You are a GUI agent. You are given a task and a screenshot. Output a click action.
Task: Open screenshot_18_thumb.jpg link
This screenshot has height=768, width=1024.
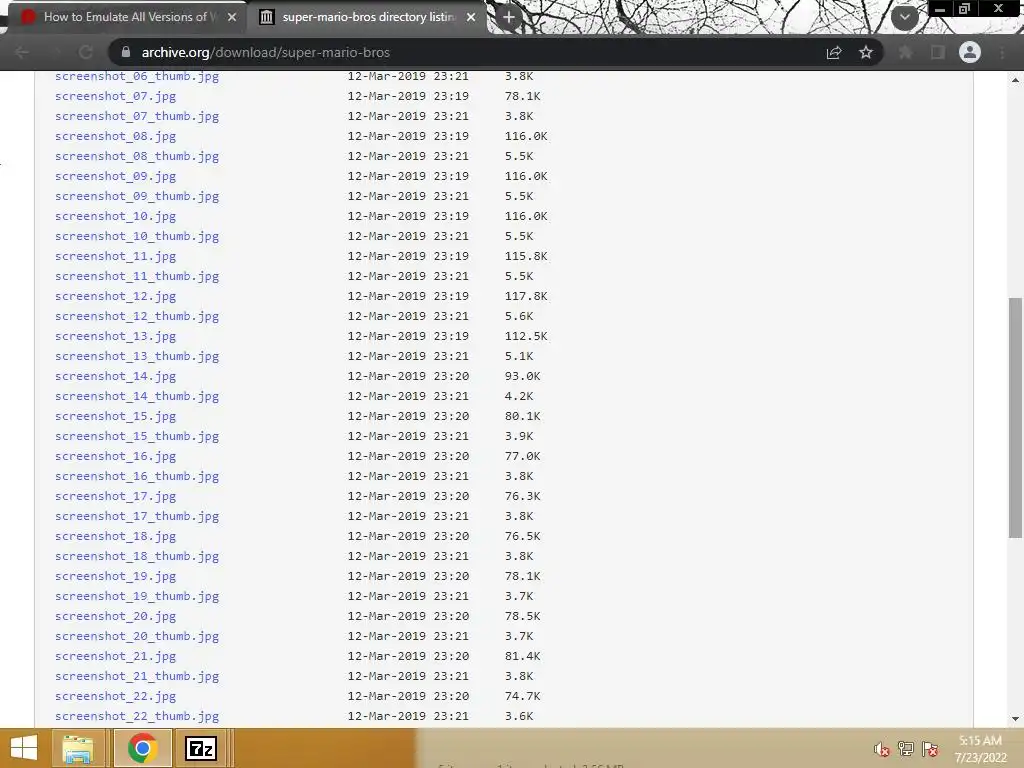[x=137, y=556]
